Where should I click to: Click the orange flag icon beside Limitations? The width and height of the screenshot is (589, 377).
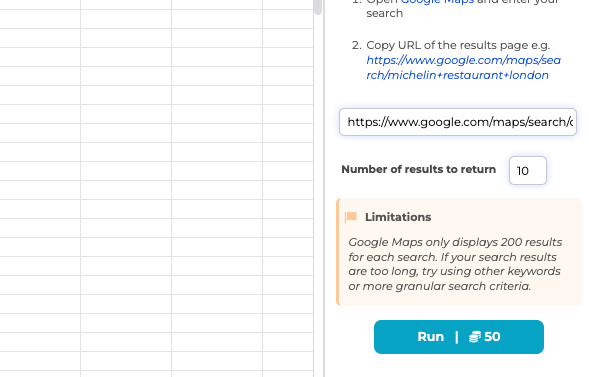350,217
